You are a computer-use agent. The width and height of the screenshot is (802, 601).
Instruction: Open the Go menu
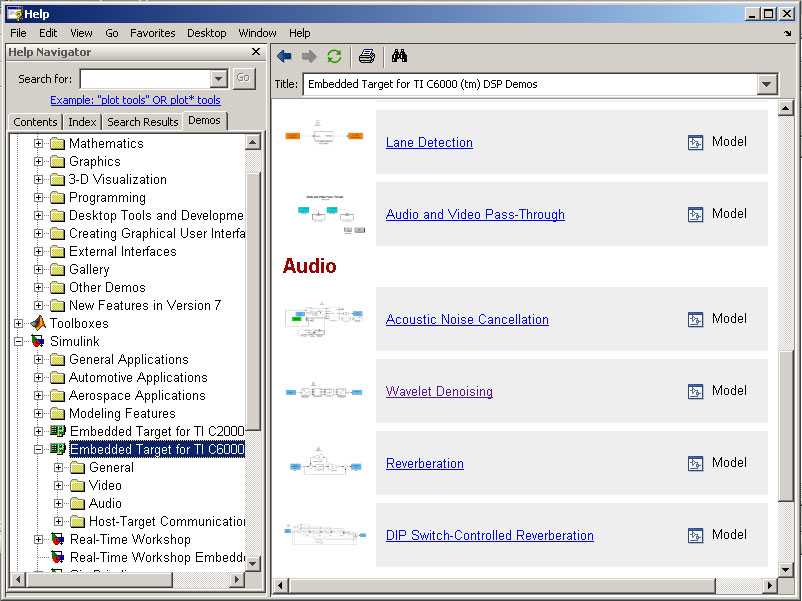112,33
